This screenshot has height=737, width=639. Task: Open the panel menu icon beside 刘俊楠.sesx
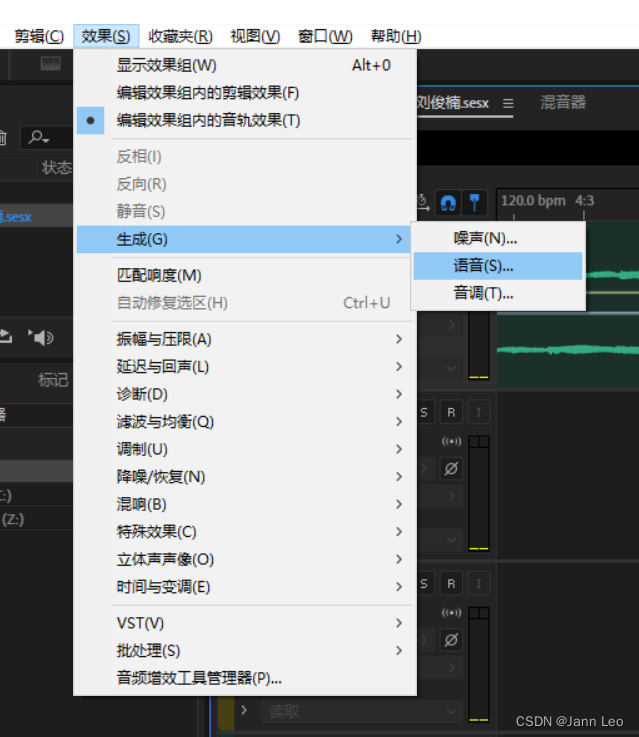pos(508,103)
